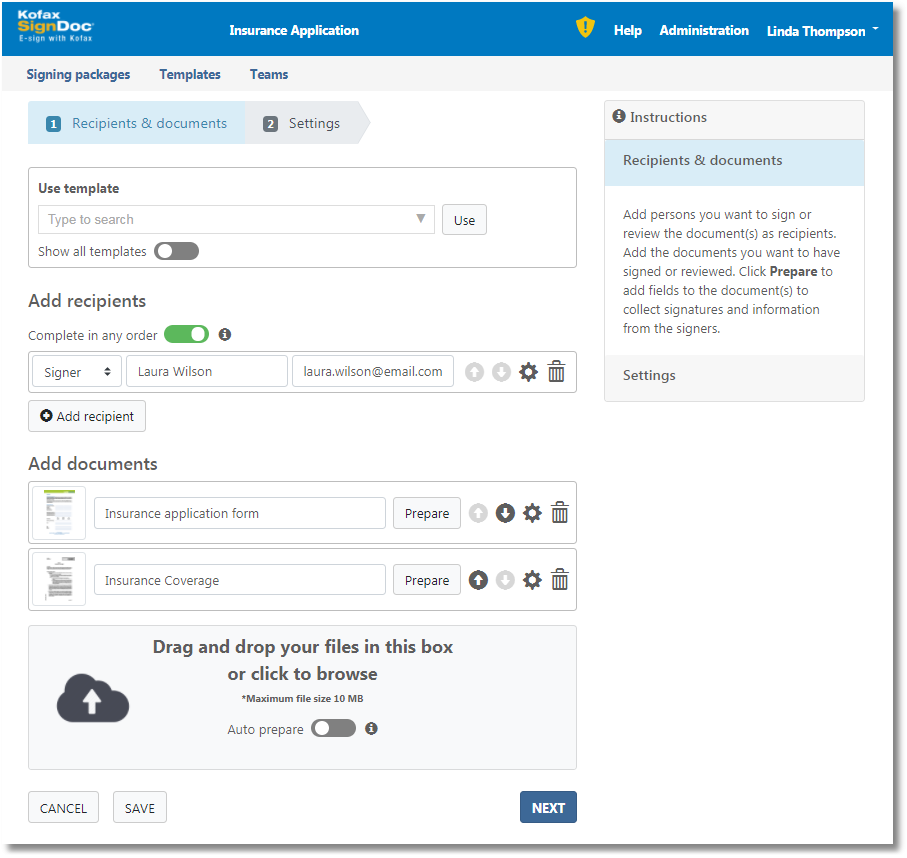This screenshot has height=858, width=907.
Task: Open the Templates menu item
Action: (x=190, y=74)
